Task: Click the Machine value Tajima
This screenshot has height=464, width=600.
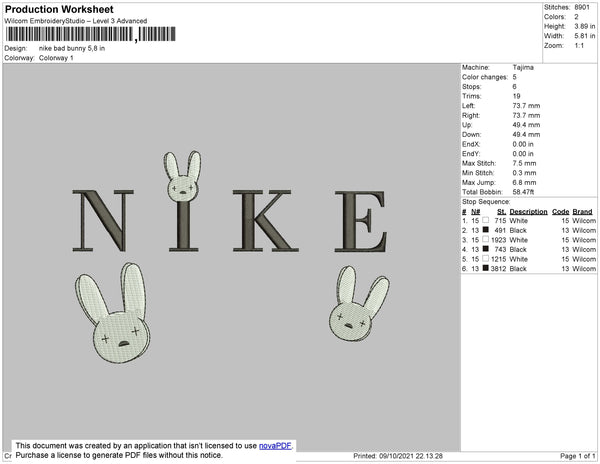Action: click(522, 68)
